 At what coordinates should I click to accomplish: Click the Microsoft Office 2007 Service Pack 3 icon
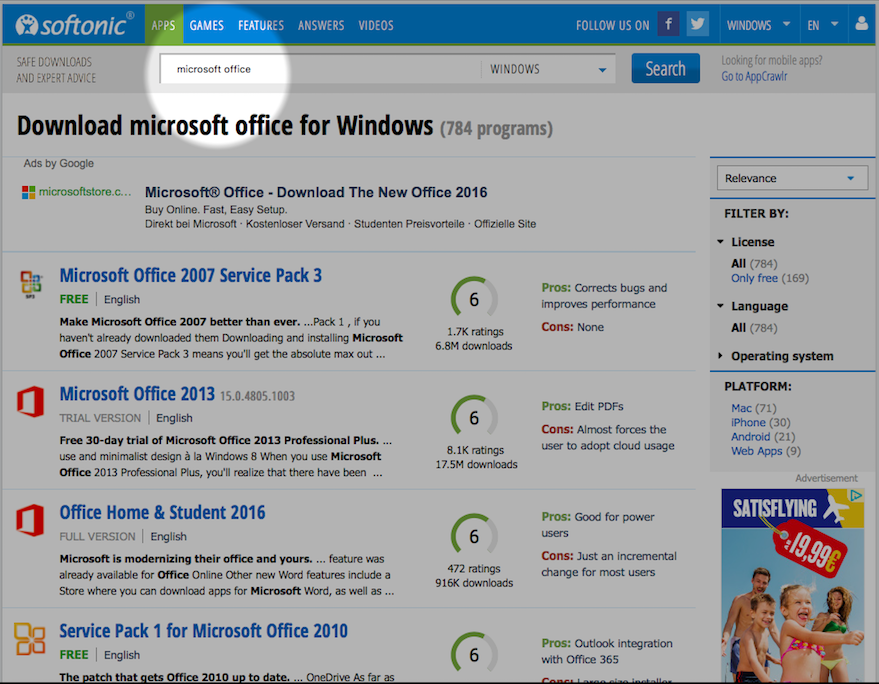(31, 283)
